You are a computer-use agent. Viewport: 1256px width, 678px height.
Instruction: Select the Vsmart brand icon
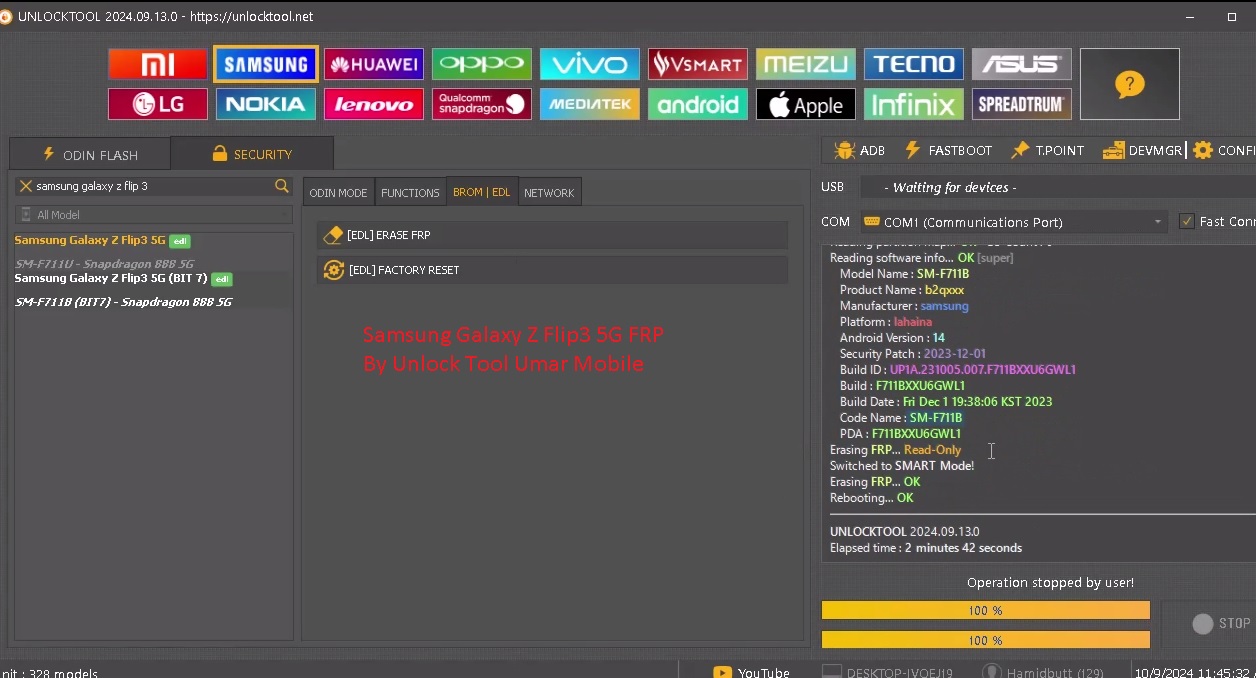click(x=698, y=64)
